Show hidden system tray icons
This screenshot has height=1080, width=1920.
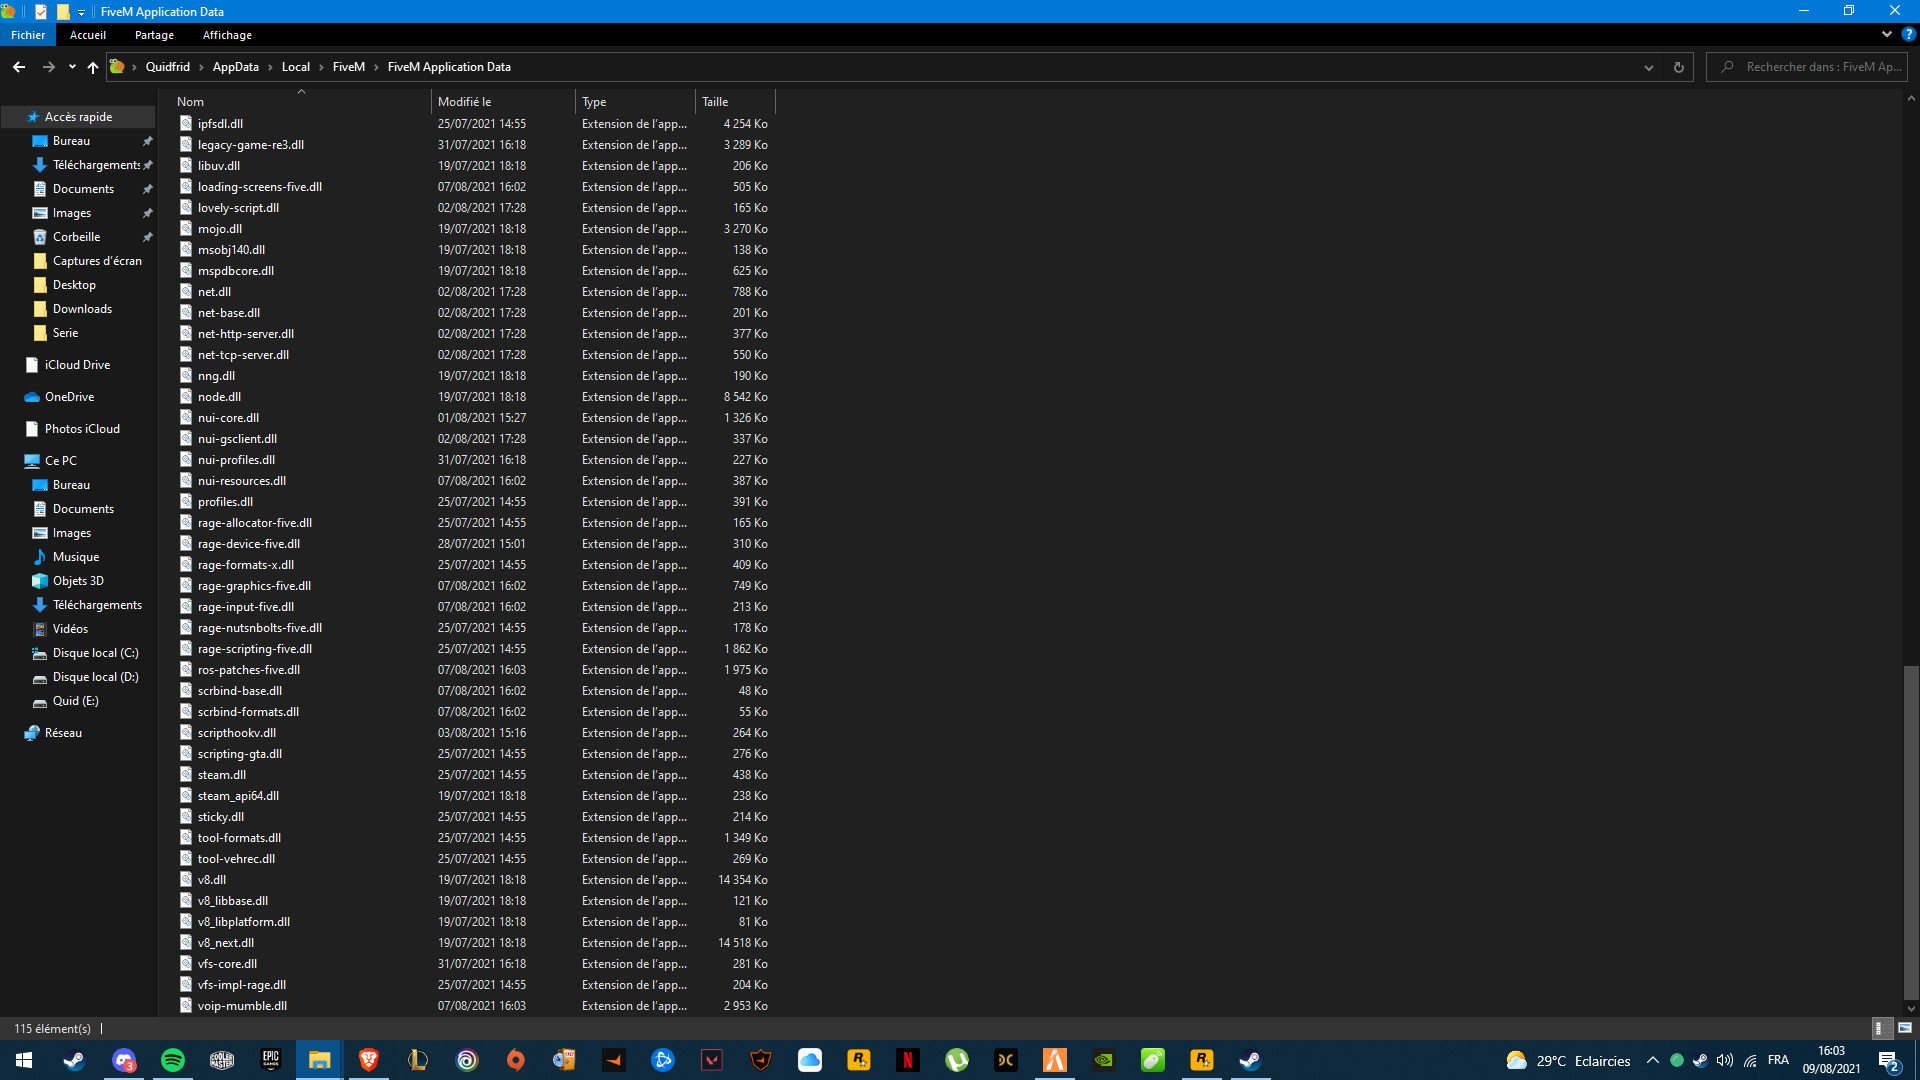(x=1653, y=1060)
